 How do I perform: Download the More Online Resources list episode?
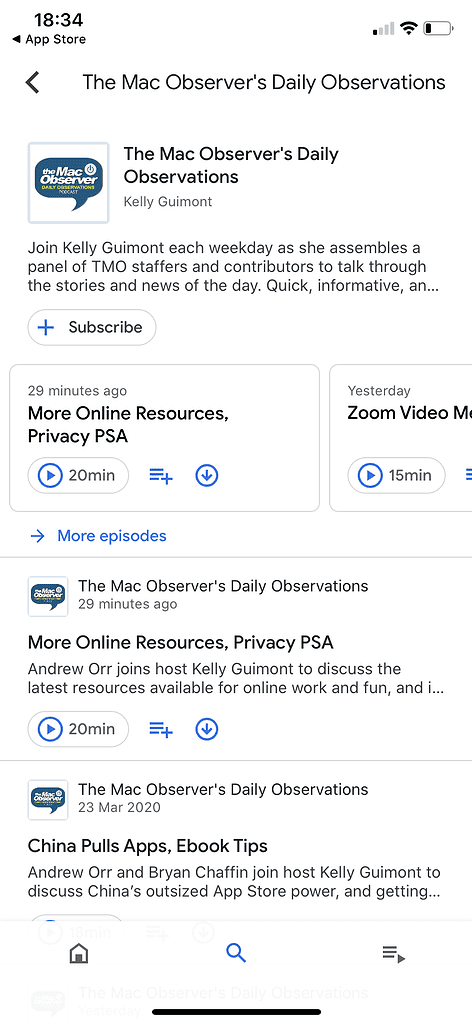tap(207, 729)
